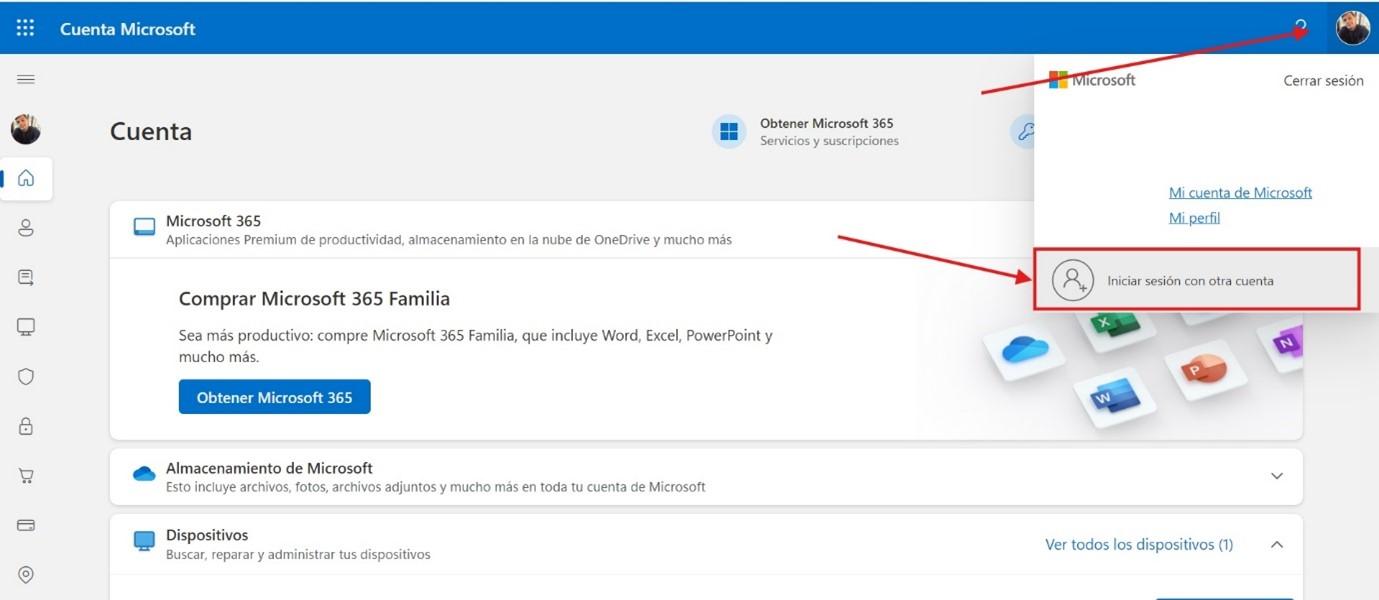This screenshot has height=600, width=1379.
Task: Select the payment card icon in sidebar
Action: coord(26,524)
